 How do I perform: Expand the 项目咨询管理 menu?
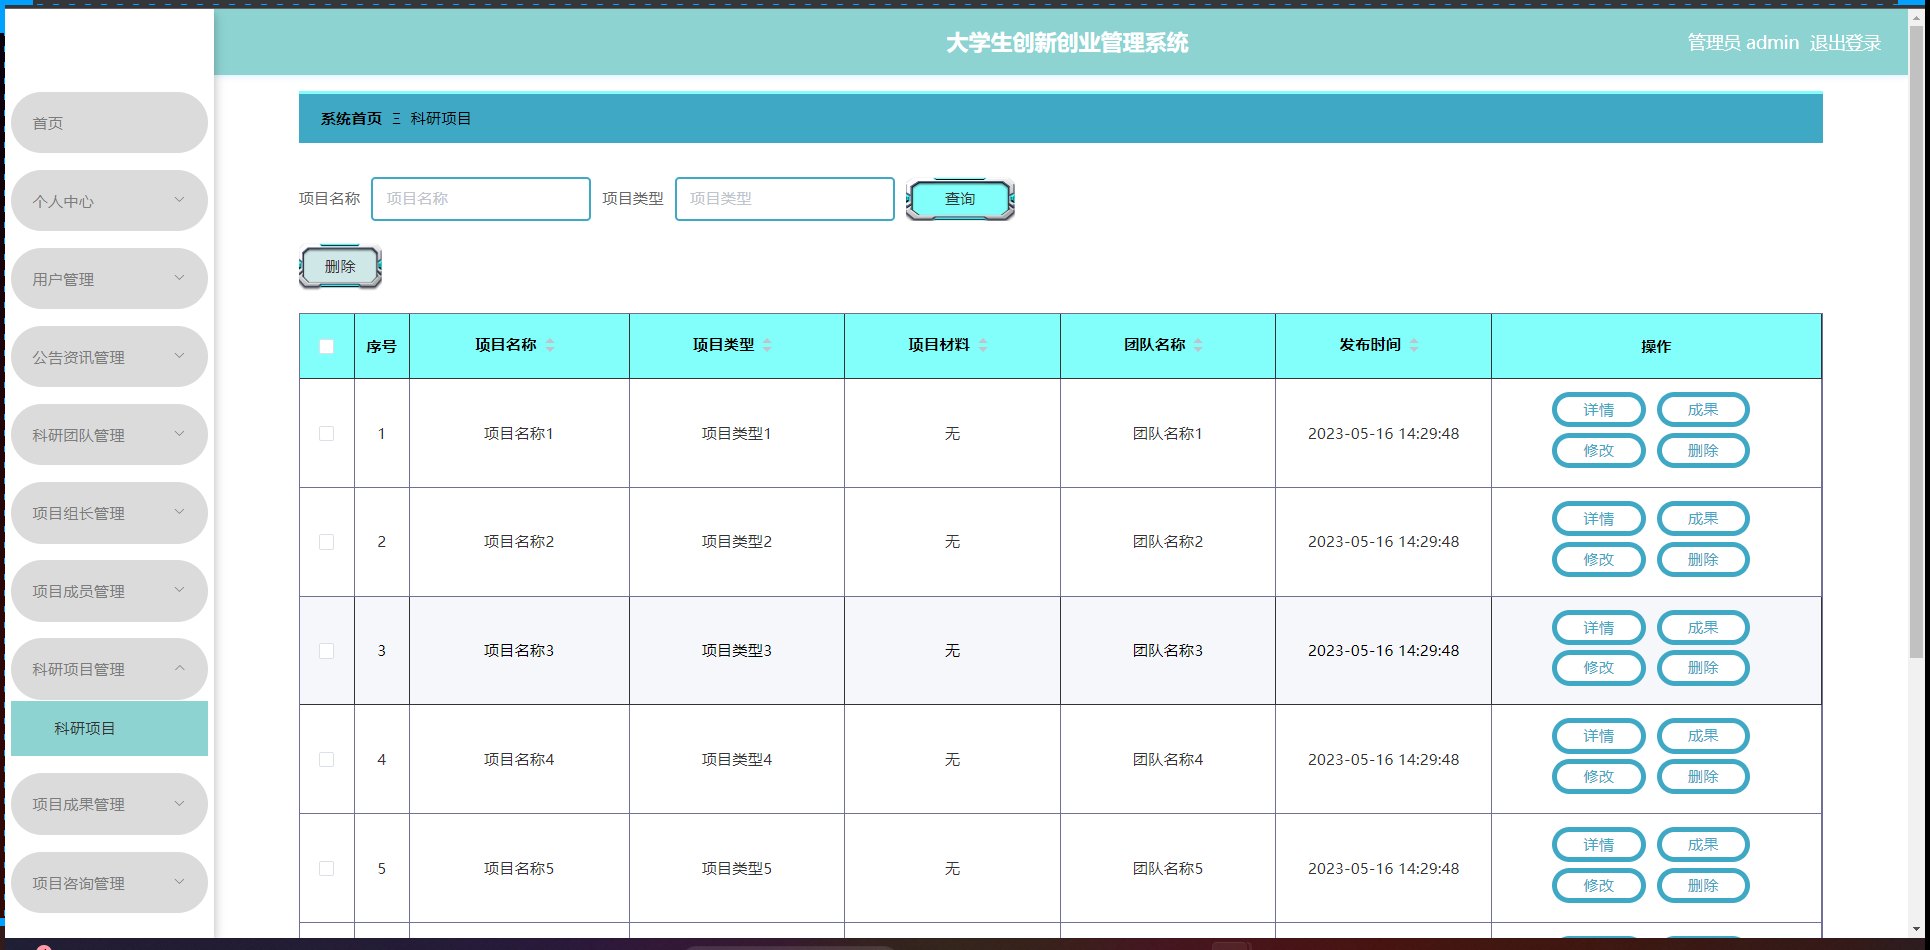[109, 883]
